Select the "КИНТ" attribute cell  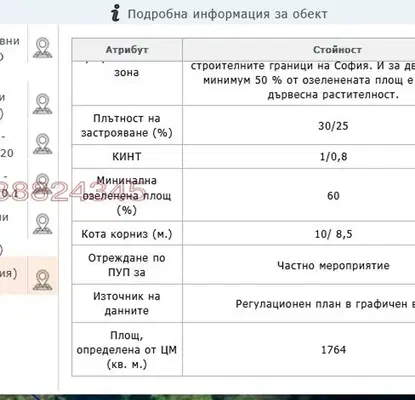[127, 156]
